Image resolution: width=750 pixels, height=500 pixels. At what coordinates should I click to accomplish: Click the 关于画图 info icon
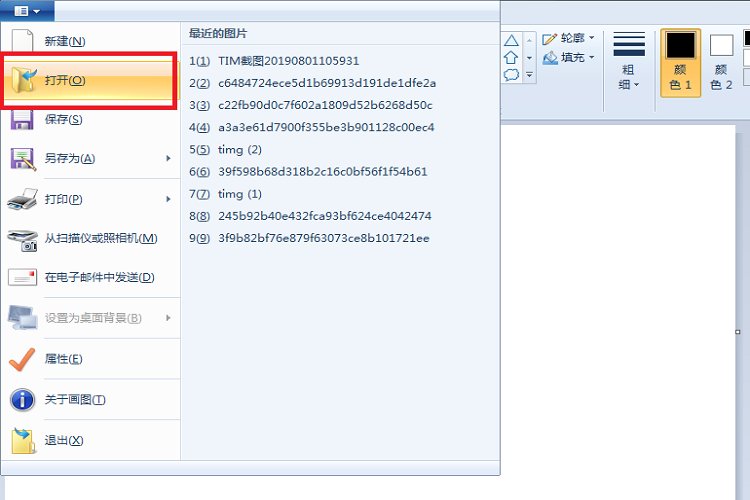tap(22, 399)
